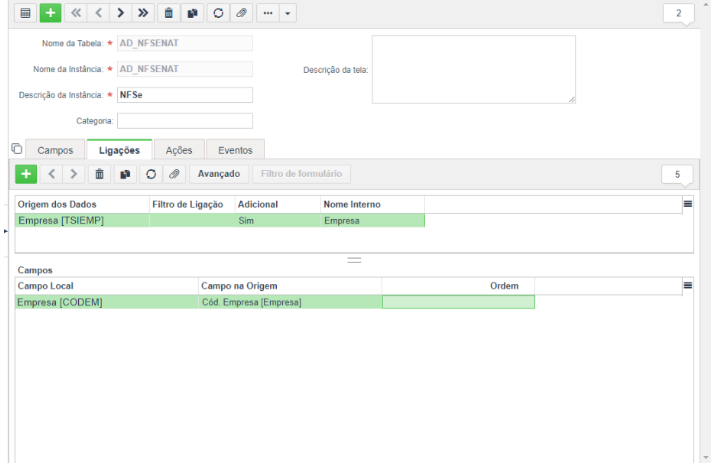The height and width of the screenshot is (463, 713).
Task: Click Descrição da tela text area
Action: 474,70
